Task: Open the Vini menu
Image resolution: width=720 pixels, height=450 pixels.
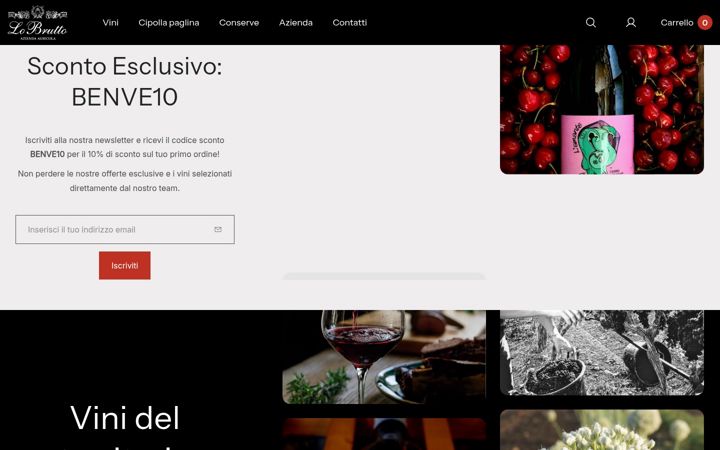Action: 110,22
